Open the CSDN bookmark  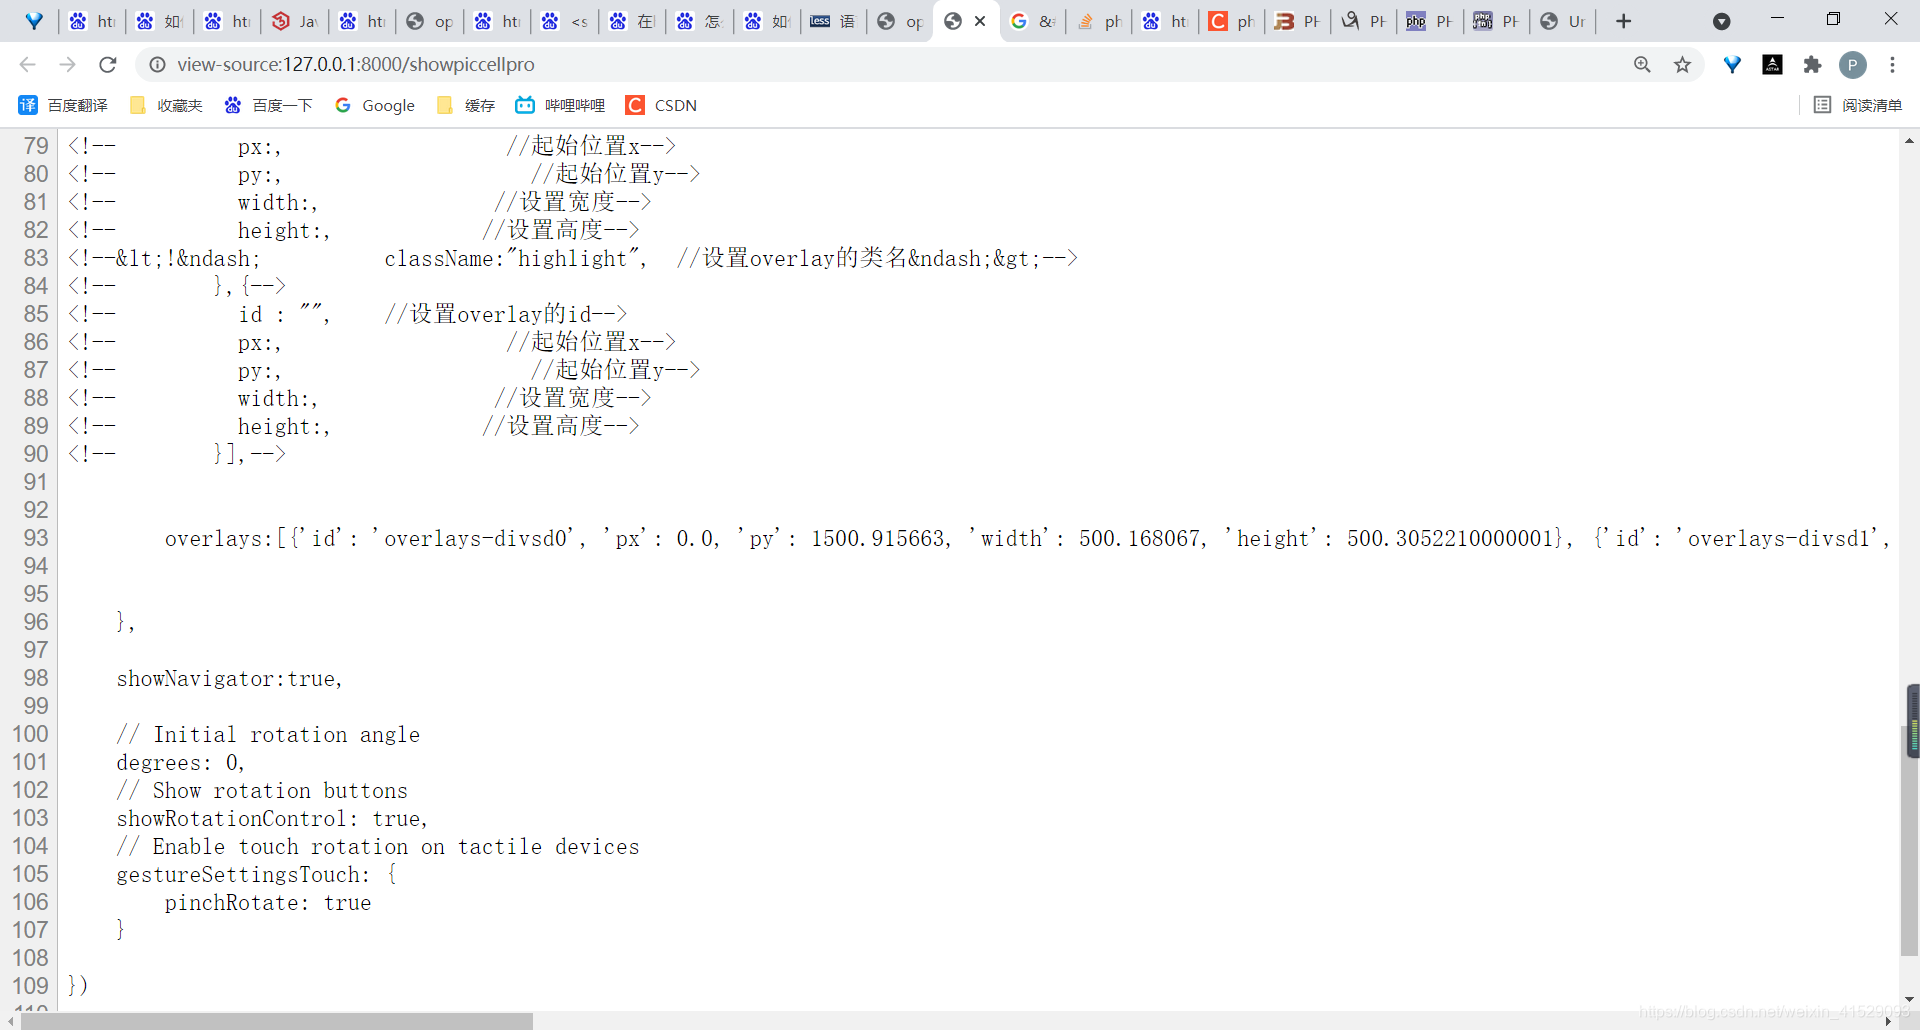(x=661, y=105)
